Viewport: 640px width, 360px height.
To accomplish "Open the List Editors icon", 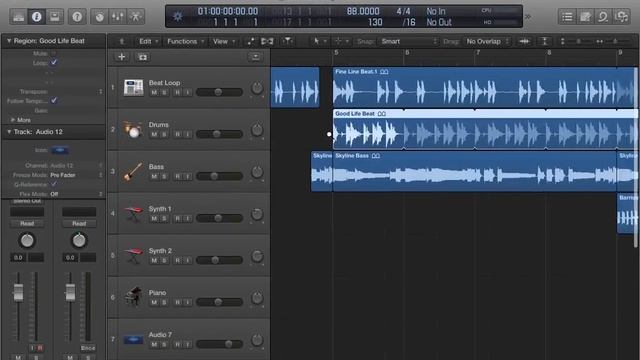I will point(567,17).
